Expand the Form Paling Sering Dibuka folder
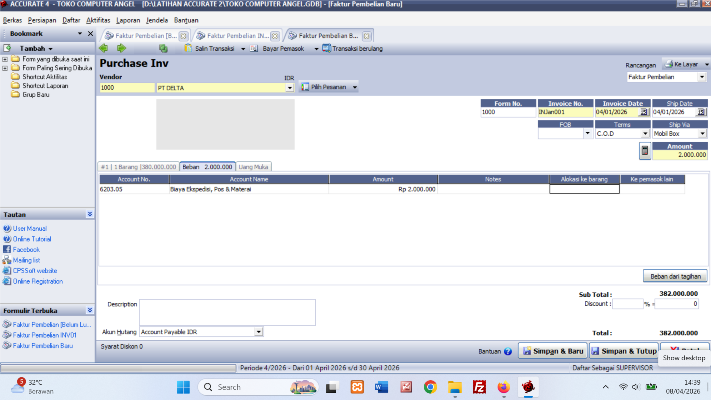Image resolution: width=711 pixels, height=400 pixels. (5, 68)
